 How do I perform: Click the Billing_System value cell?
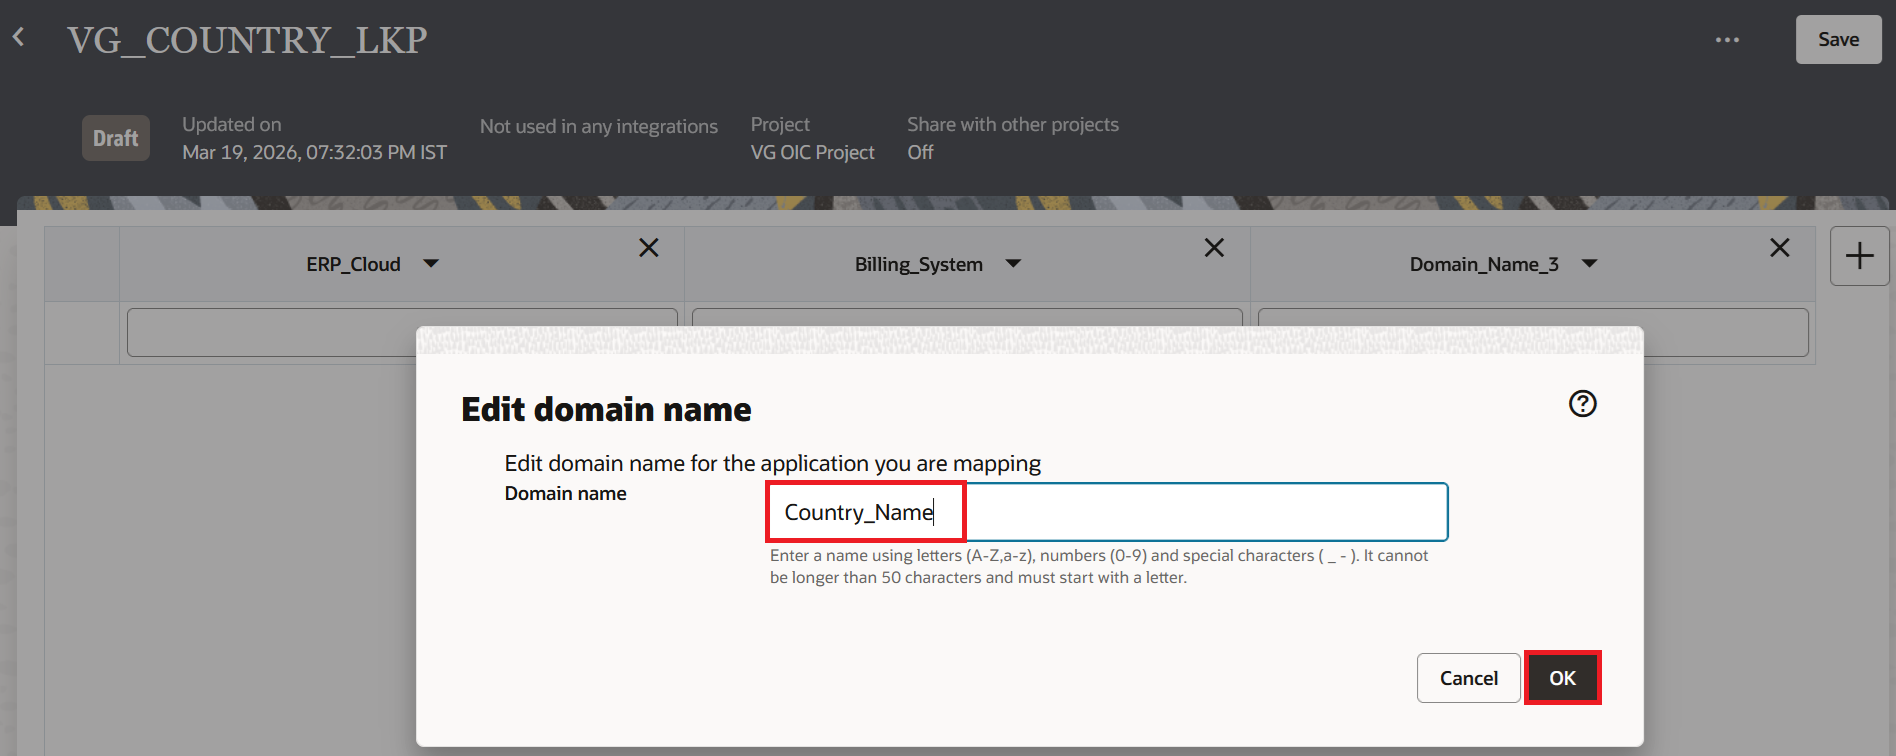966,317
